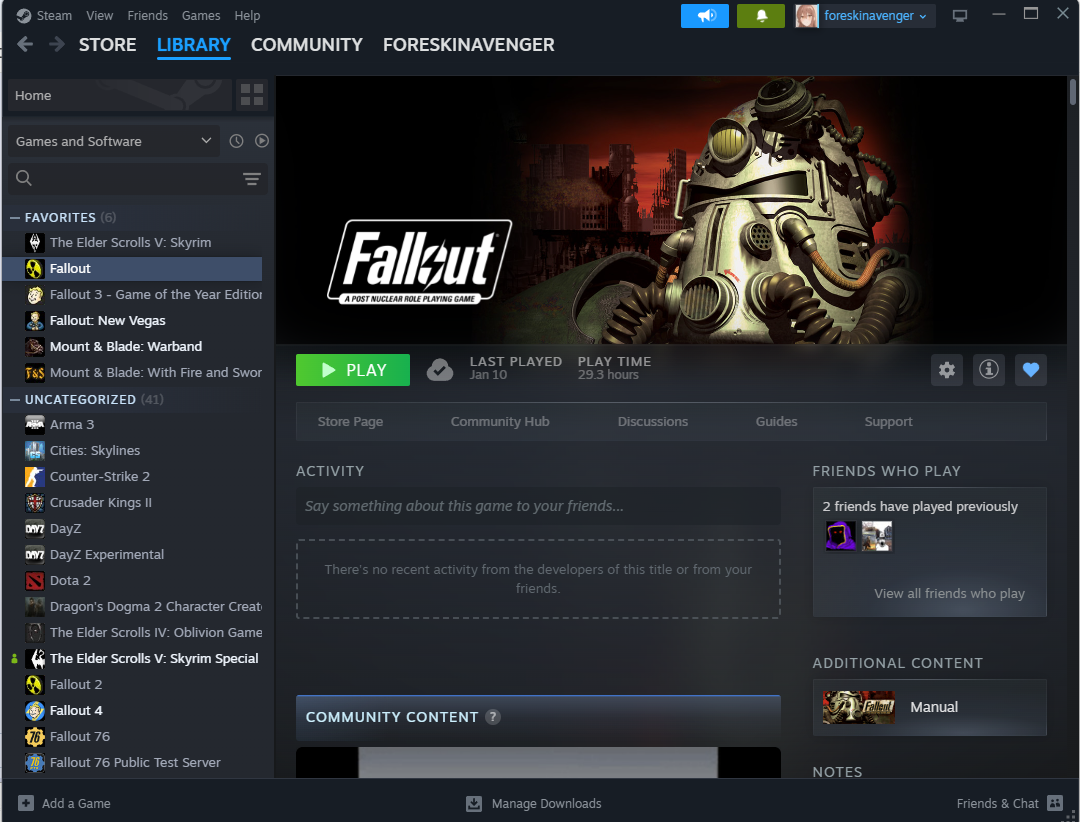Open the second friend's avatar
Image resolution: width=1080 pixels, height=822 pixels.
[877, 536]
